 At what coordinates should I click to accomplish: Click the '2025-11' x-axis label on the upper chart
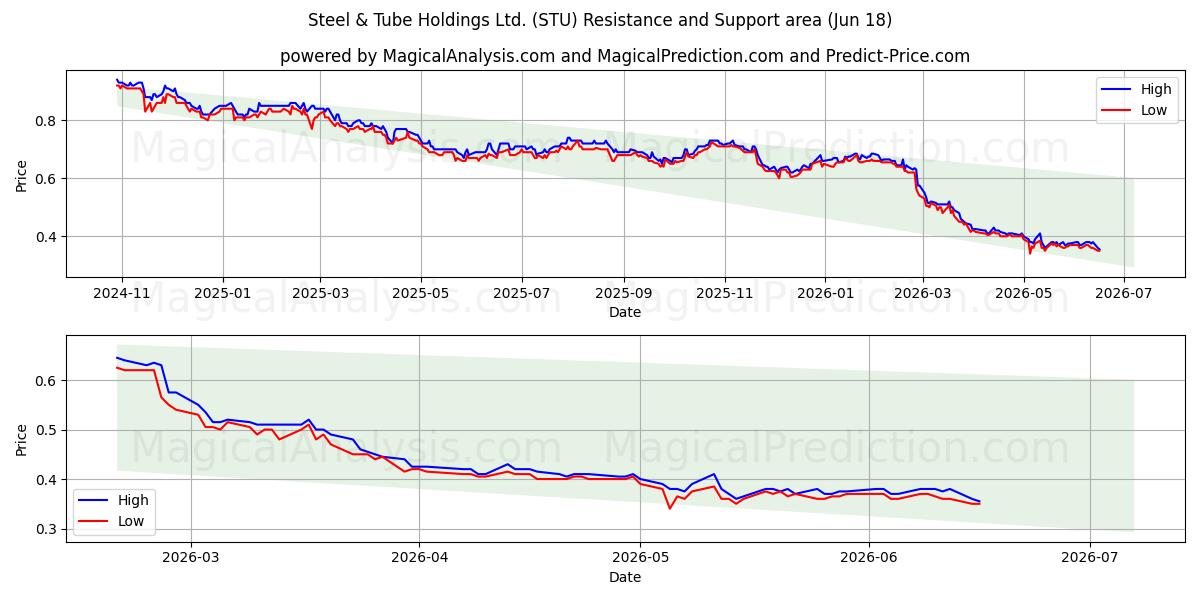pos(725,293)
